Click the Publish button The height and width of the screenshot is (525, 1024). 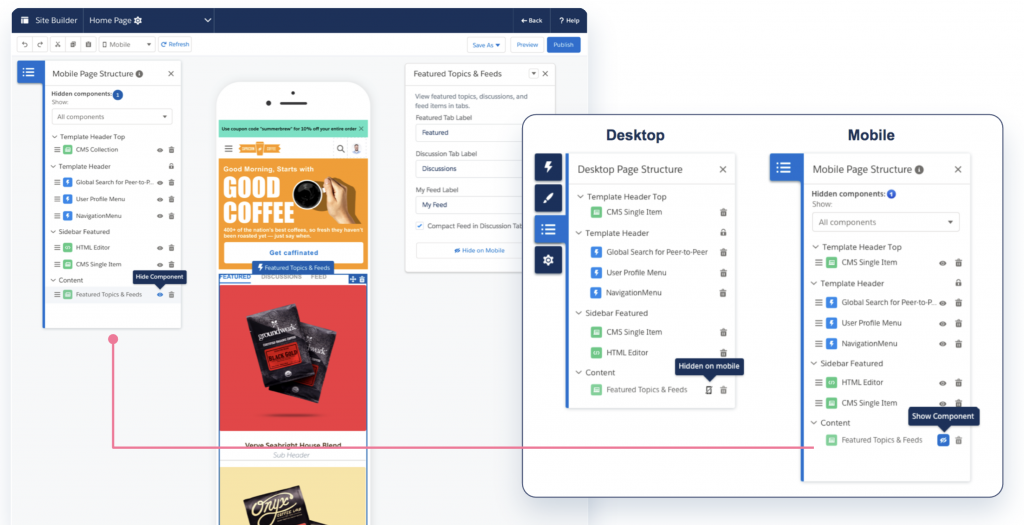coord(563,45)
